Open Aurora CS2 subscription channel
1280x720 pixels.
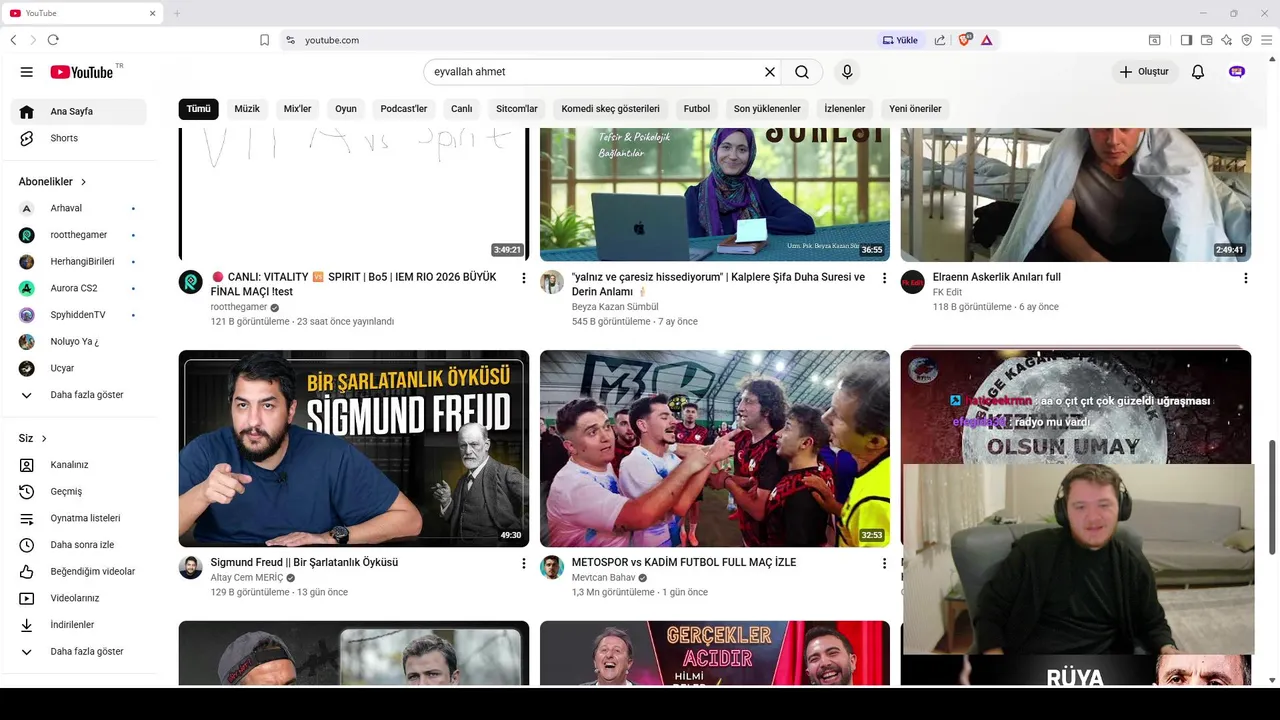click(78, 288)
